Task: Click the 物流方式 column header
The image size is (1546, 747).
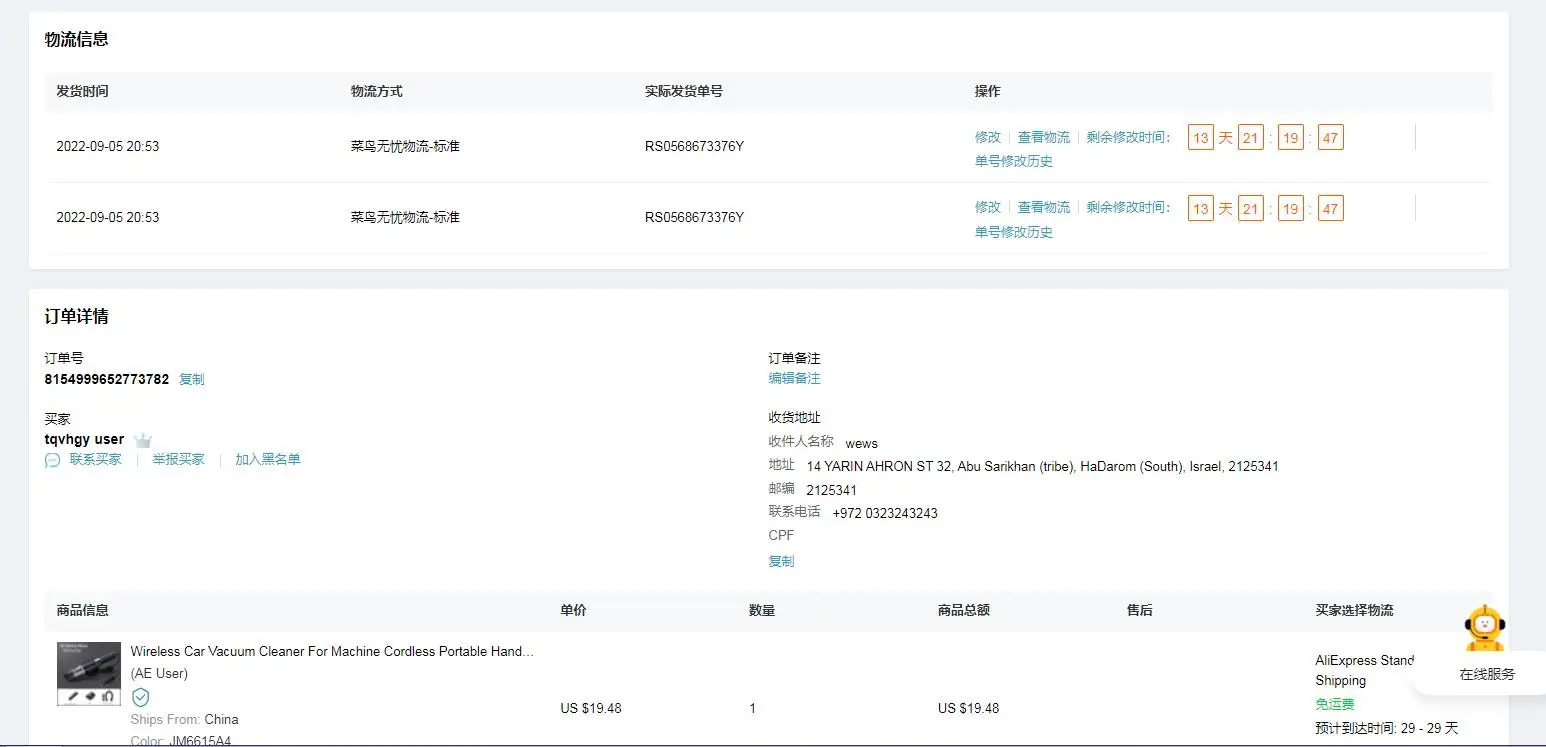Action: click(377, 91)
